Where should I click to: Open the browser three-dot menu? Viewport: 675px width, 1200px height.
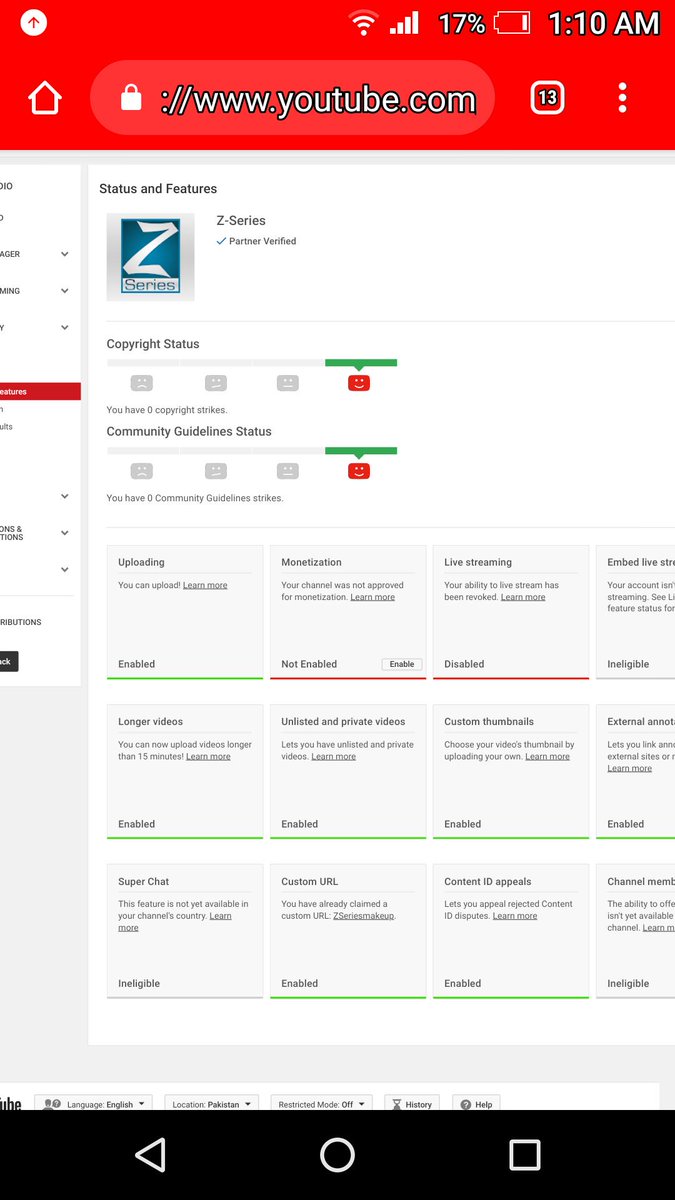click(x=622, y=97)
